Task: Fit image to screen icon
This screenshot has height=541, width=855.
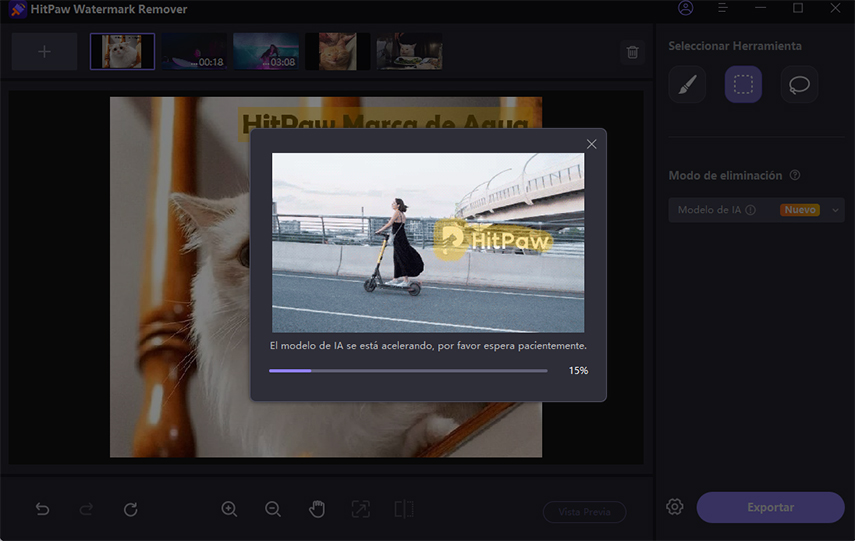Action: (360, 509)
